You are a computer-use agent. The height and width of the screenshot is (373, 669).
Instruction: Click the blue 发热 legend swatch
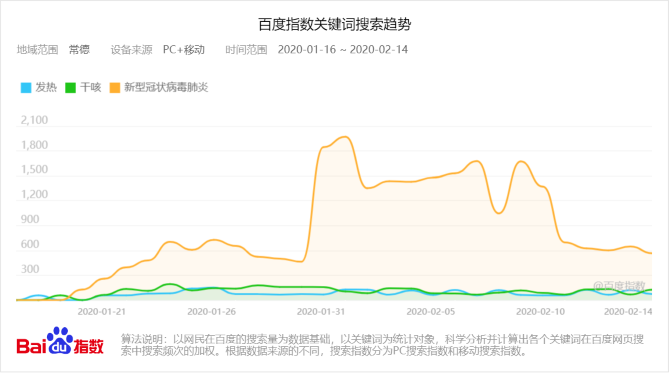pos(26,88)
